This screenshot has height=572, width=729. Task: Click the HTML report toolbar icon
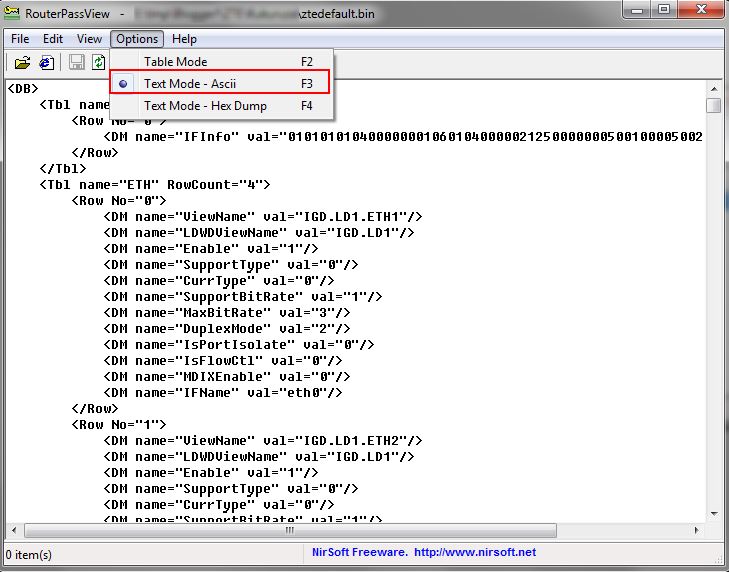[x=46, y=62]
